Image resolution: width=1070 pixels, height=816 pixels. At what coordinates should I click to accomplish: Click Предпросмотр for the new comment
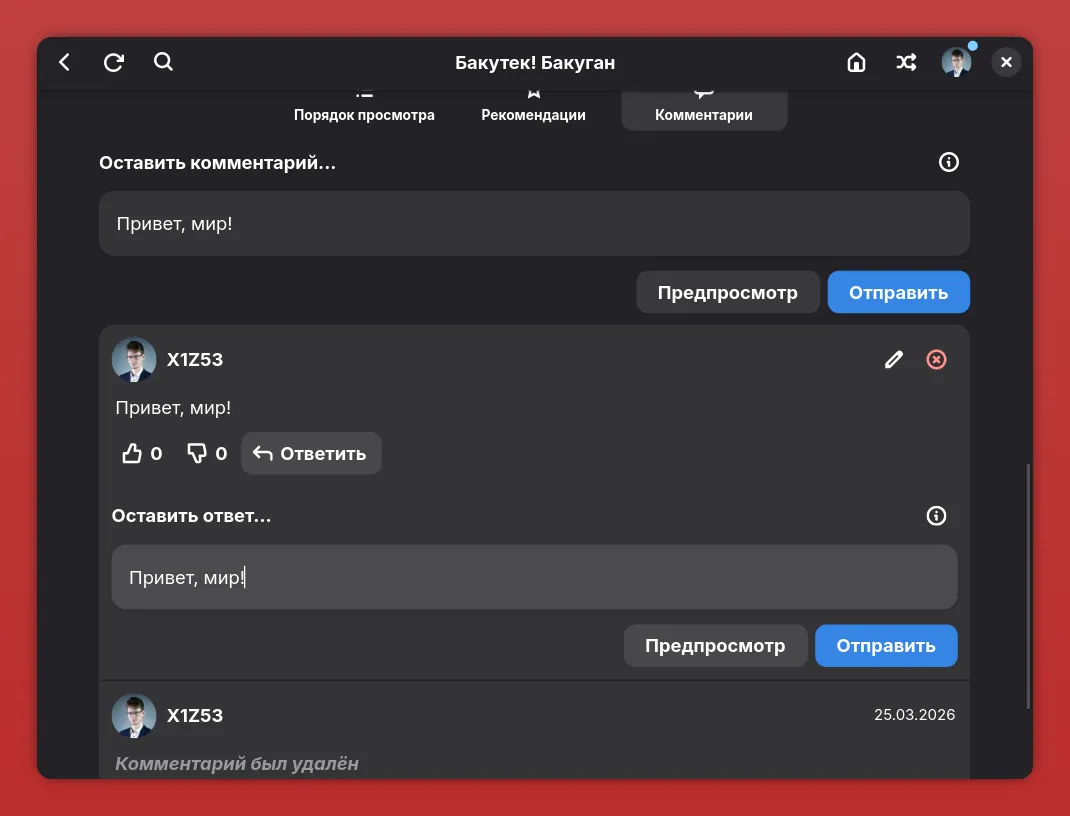[727, 293]
